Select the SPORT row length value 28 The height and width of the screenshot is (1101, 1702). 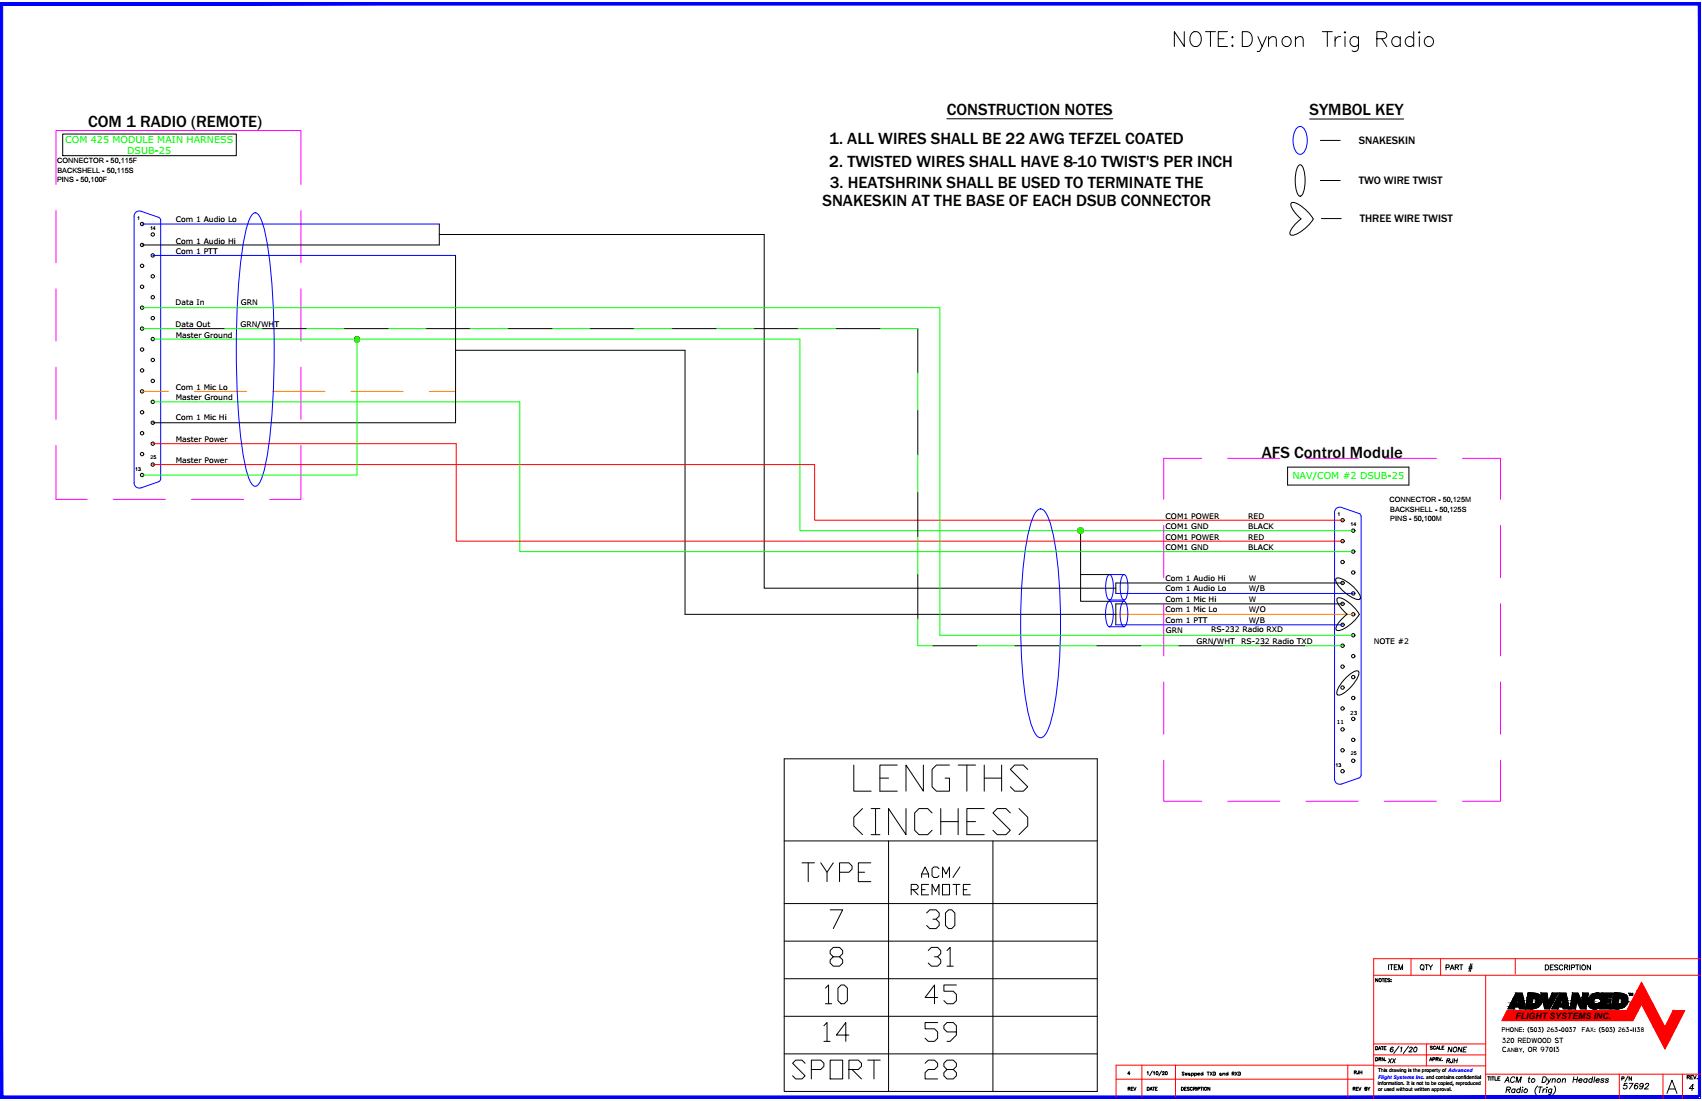(938, 1070)
